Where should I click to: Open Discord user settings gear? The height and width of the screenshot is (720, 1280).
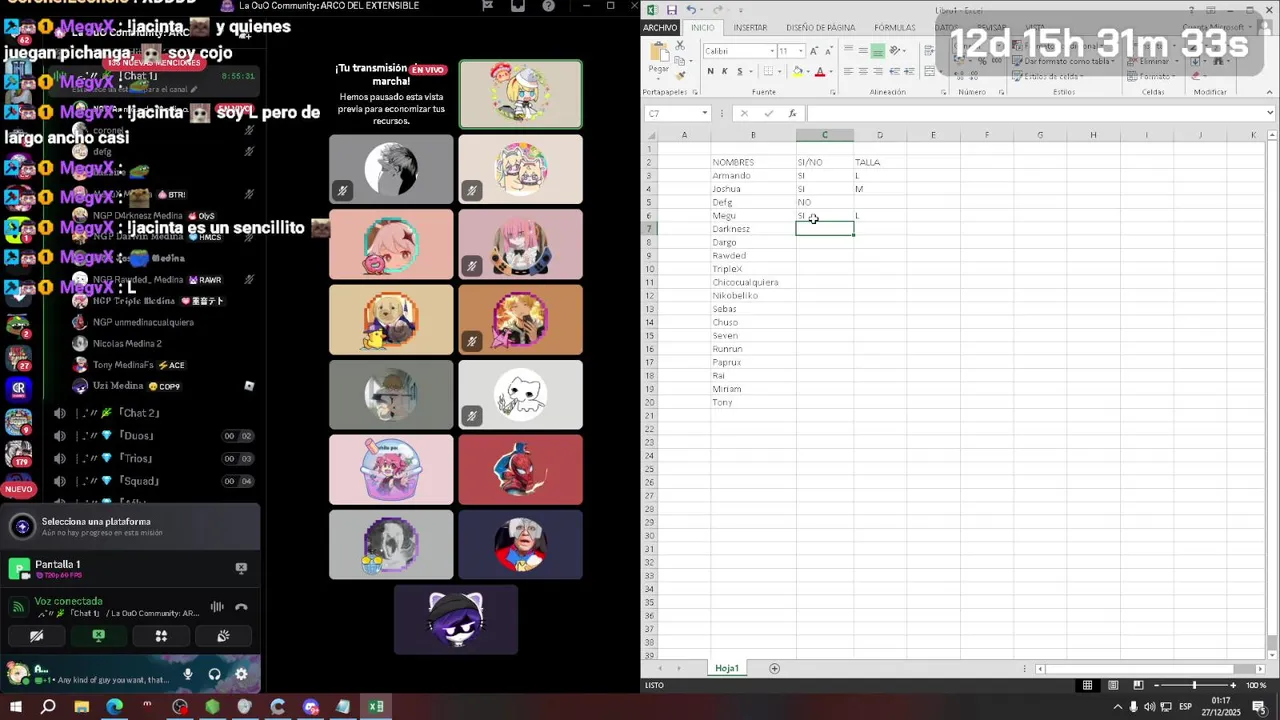point(241,675)
